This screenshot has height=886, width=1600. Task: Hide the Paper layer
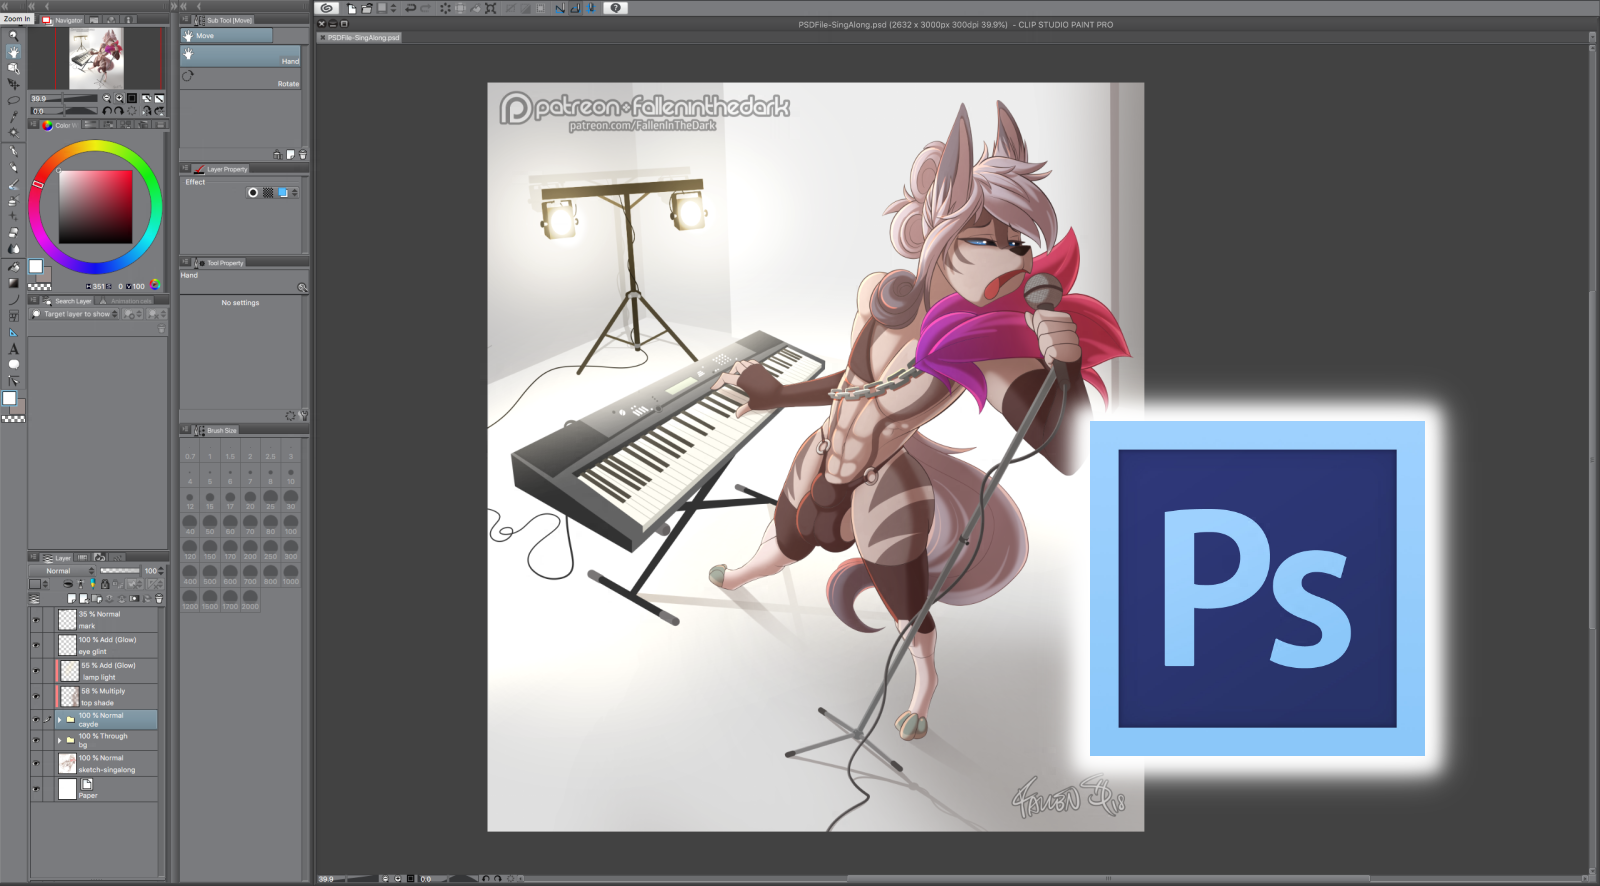coord(36,789)
